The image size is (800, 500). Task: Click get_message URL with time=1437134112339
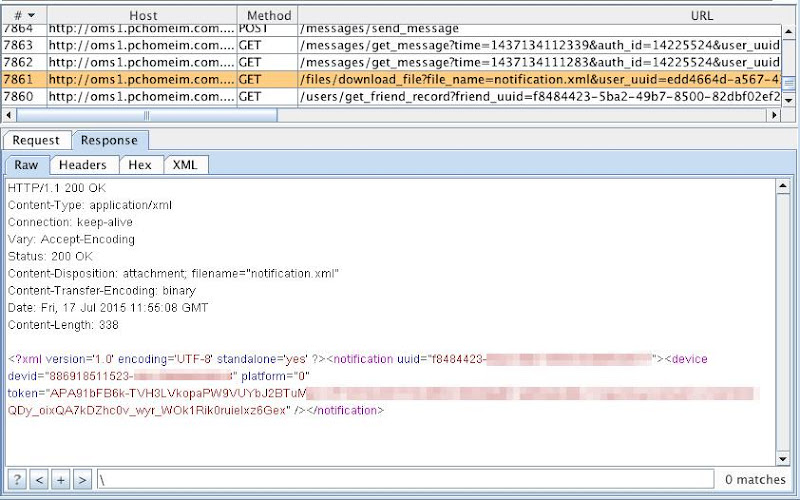point(540,45)
